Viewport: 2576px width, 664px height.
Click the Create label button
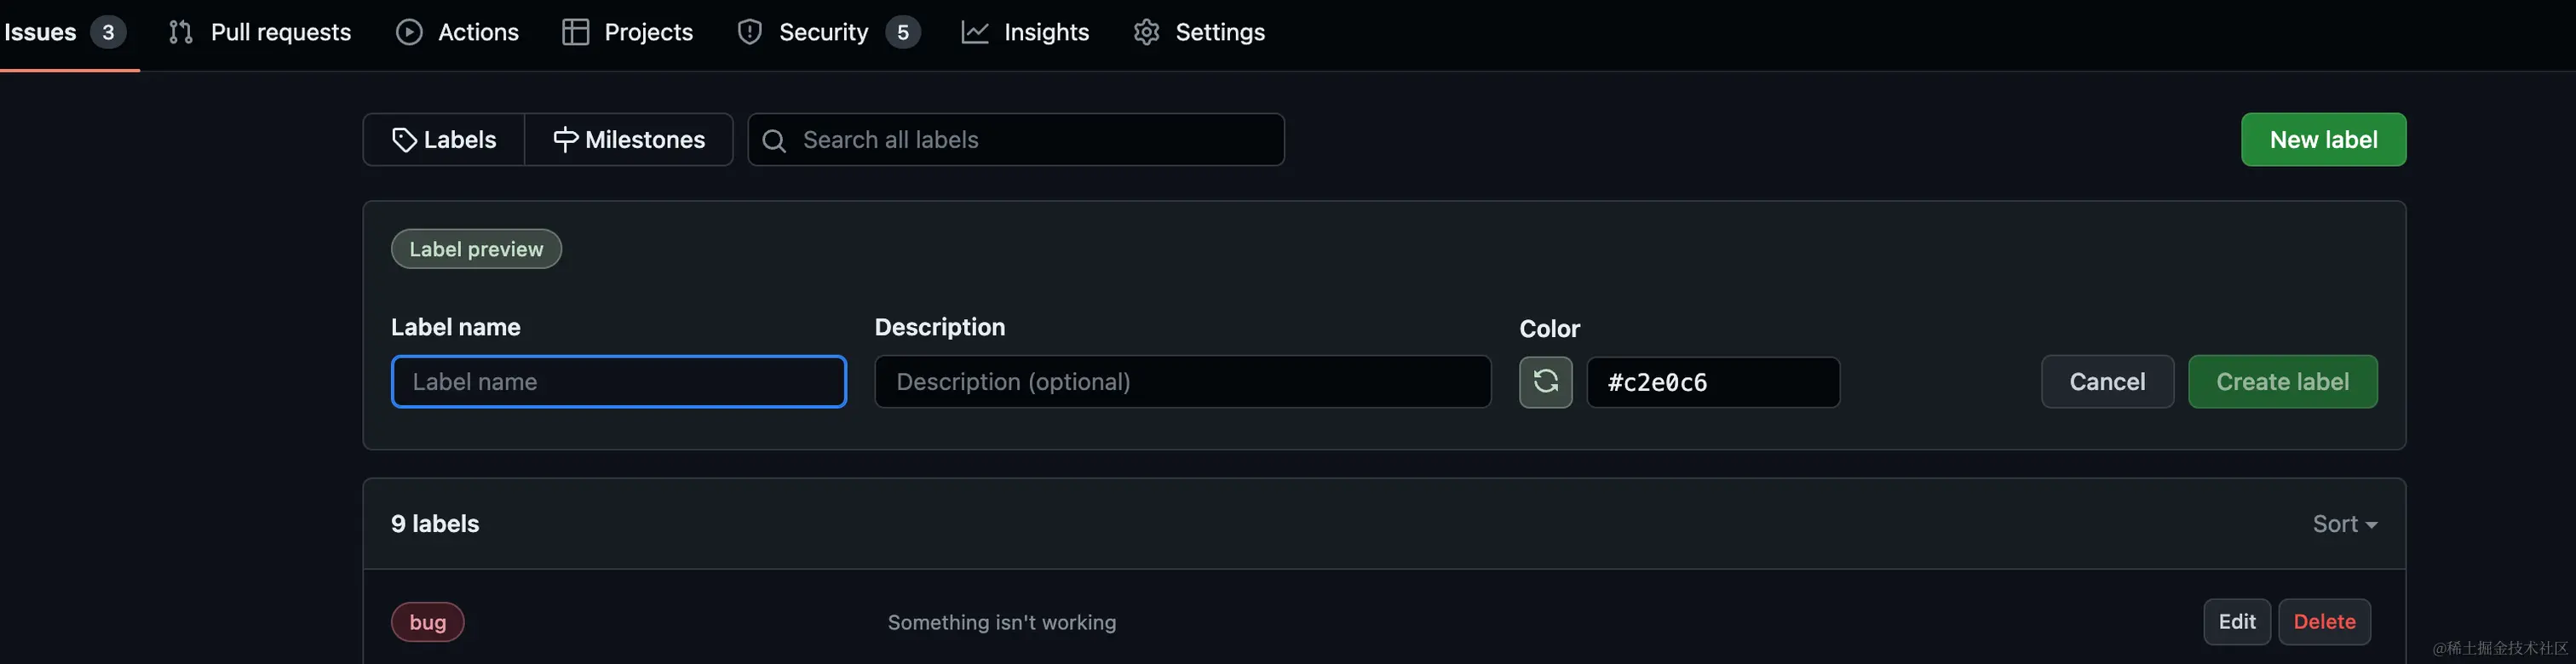click(x=2282, y=382)
